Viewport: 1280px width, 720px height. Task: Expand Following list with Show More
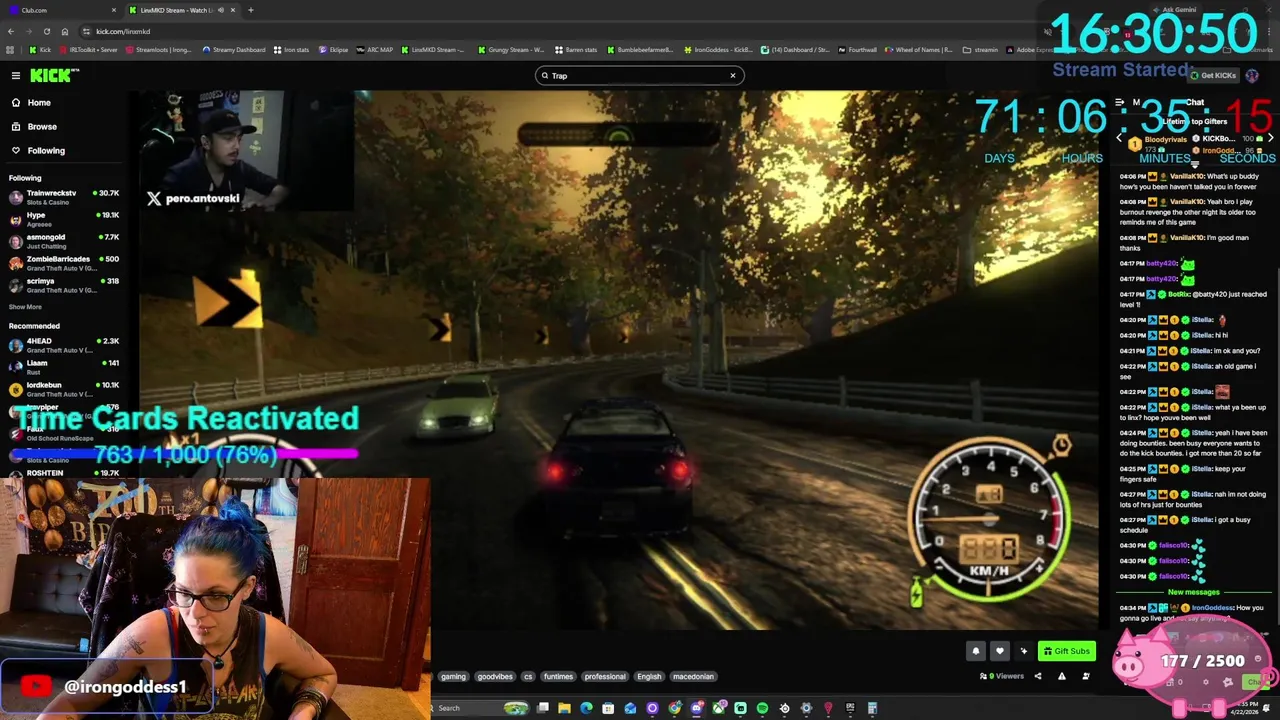(x=25, y=307)
